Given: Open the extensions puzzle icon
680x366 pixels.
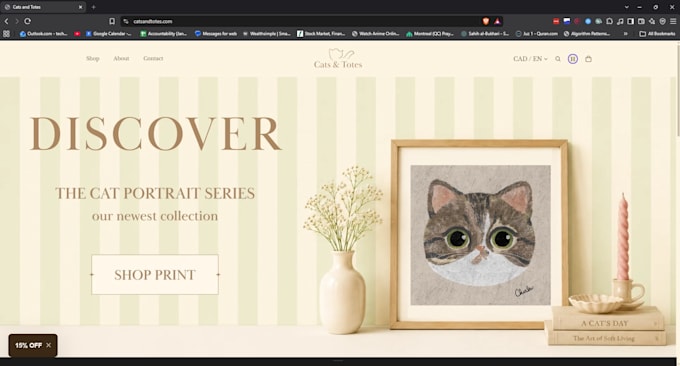Looking at the screenshot, I should 609,21.
